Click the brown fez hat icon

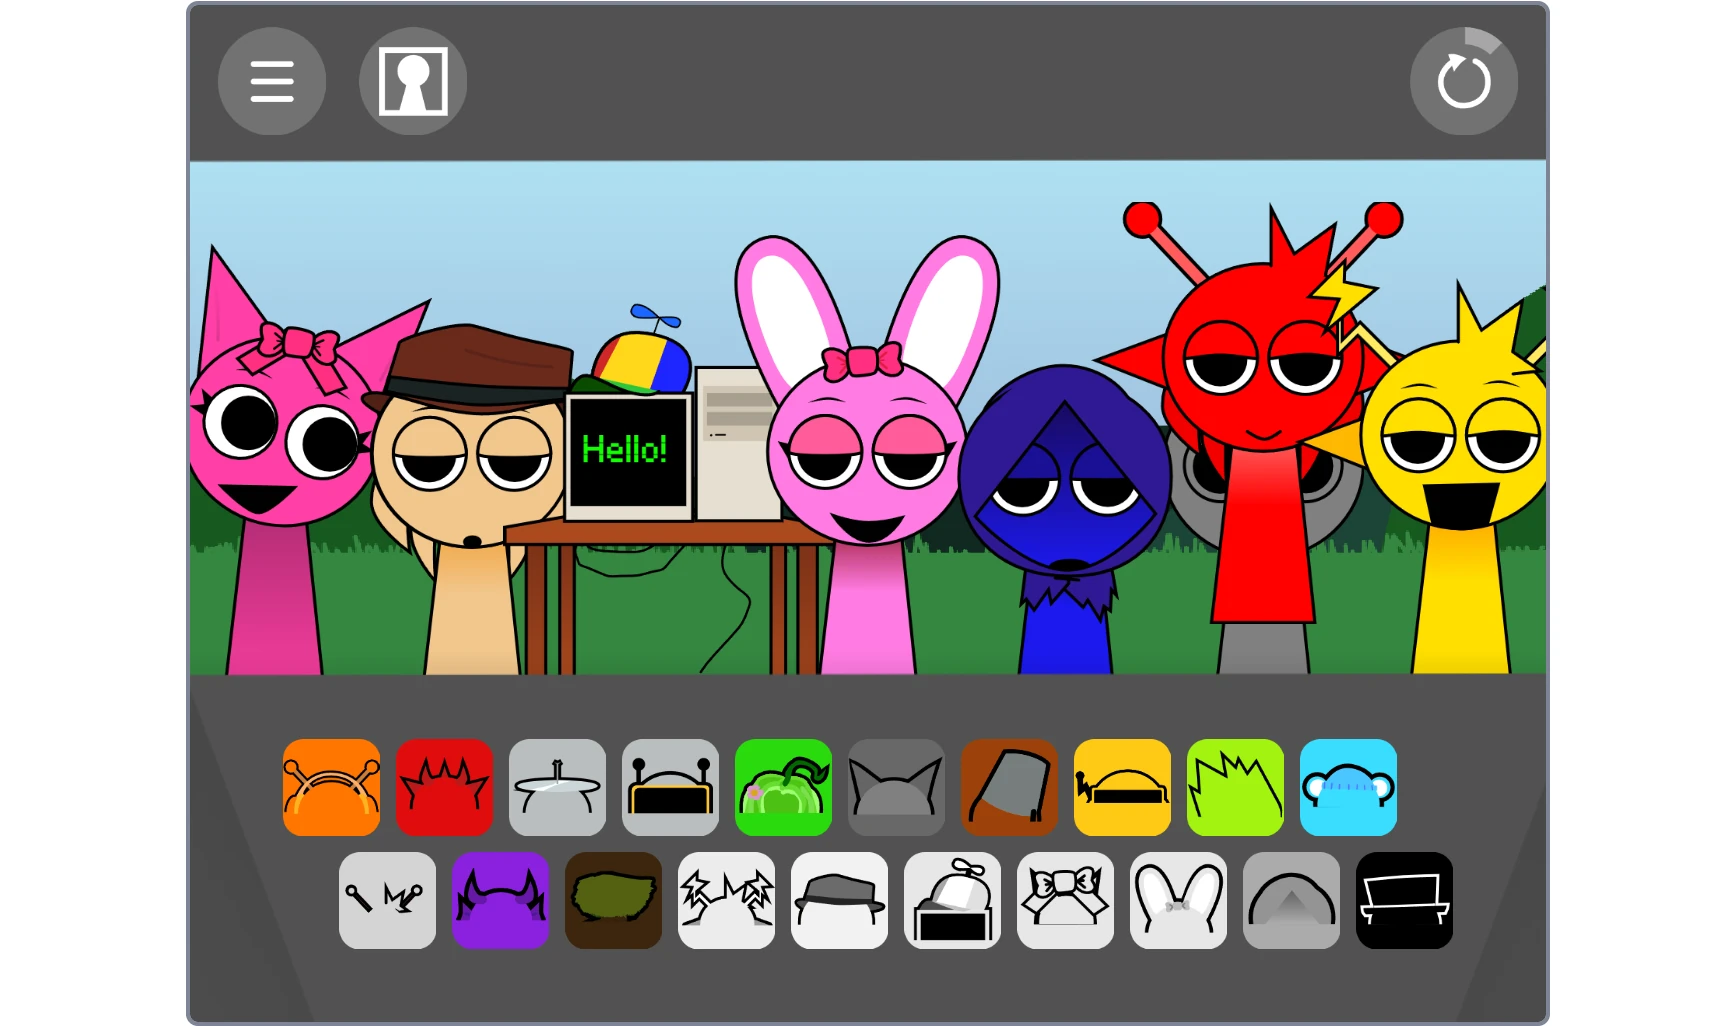1009,787
